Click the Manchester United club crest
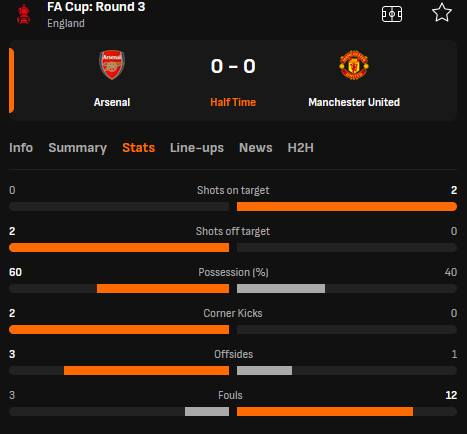Image resolution: width=467 pixels, height=434 pixels. [x=354, y=65]
